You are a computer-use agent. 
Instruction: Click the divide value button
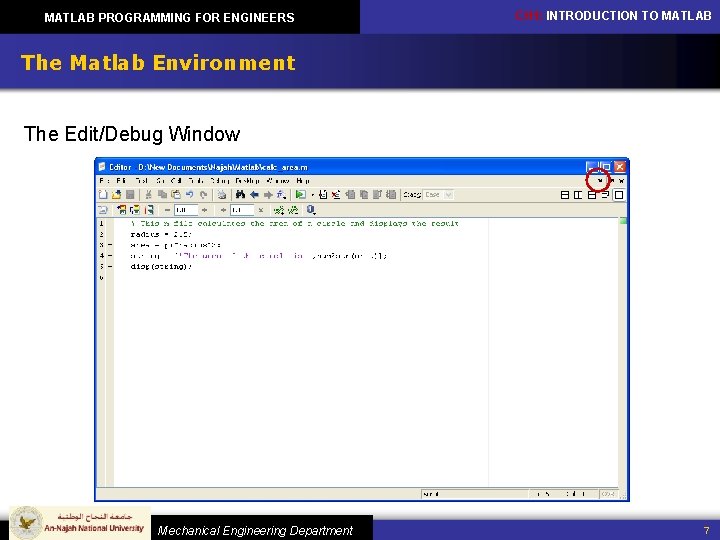tap(223, 210)
